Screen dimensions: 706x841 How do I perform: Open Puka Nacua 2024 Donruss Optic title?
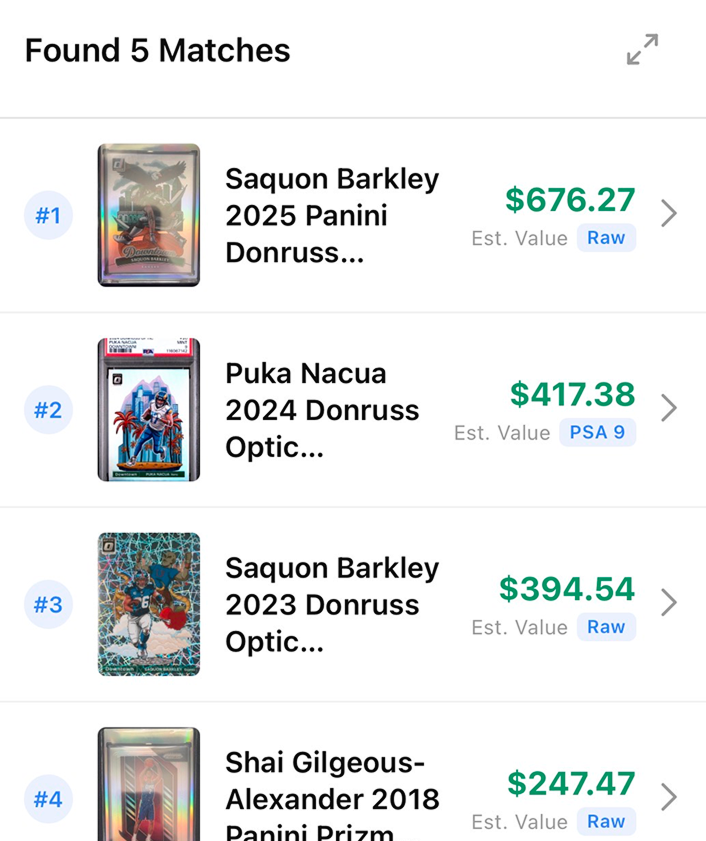coord(322,409)
